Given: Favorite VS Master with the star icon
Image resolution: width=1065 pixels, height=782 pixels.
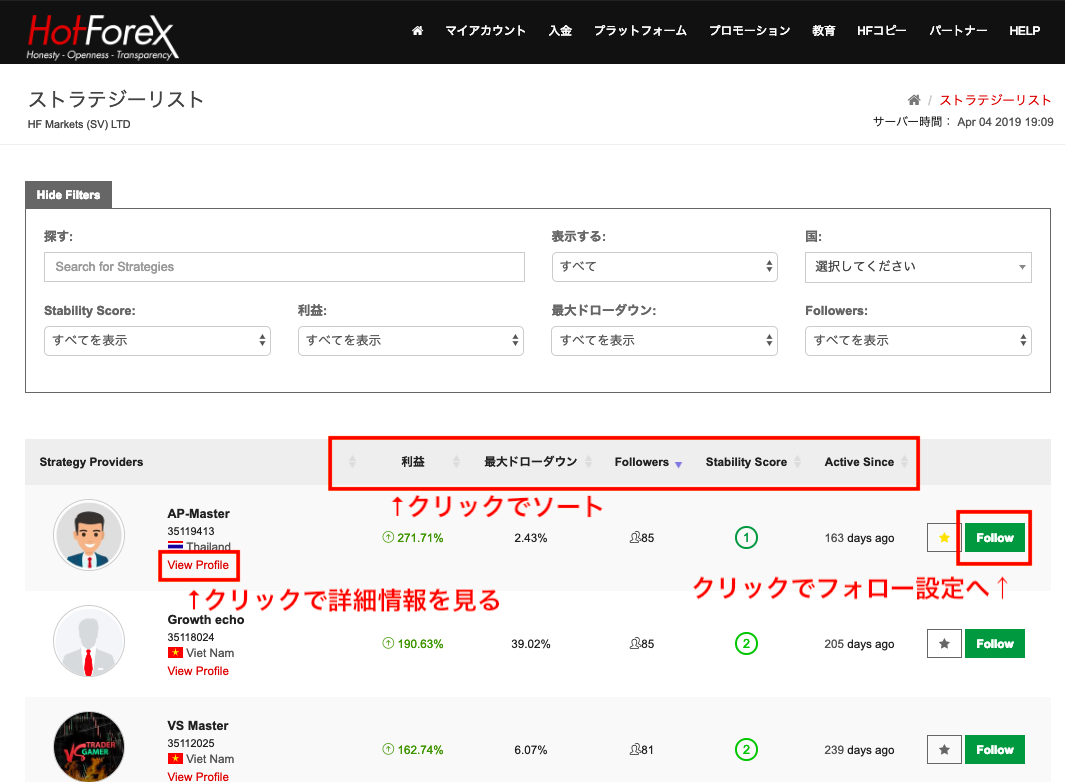Looking at the screenshot, I should (944, 750).
